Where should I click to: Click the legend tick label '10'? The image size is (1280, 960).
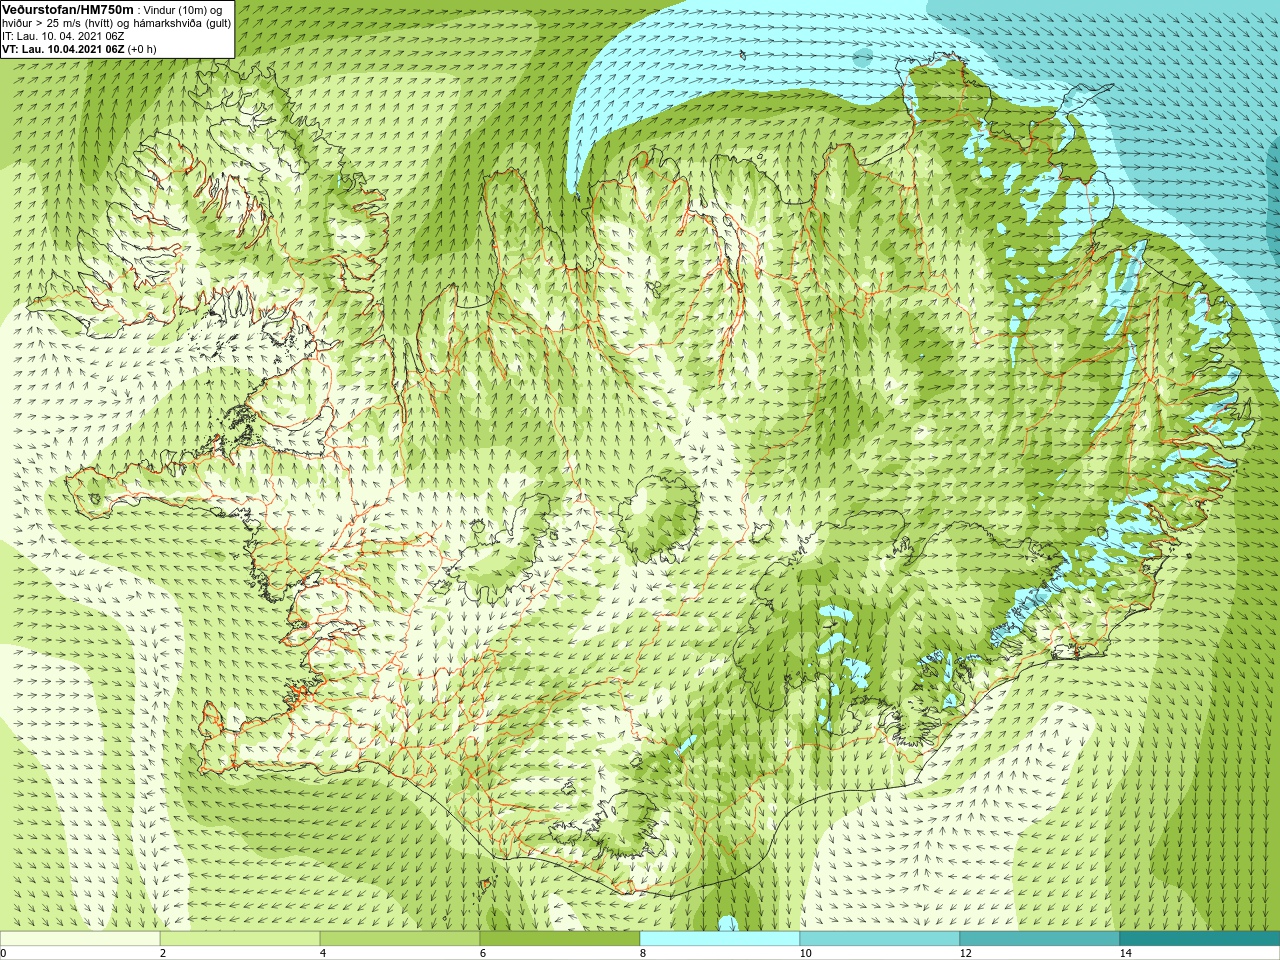point(805,953)
